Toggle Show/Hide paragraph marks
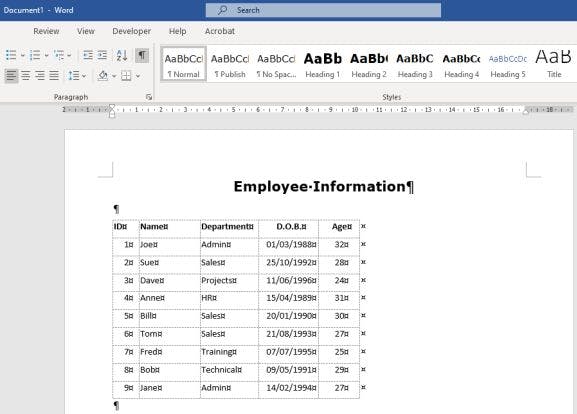The image size is (577, 414). (x=142, y=55)
